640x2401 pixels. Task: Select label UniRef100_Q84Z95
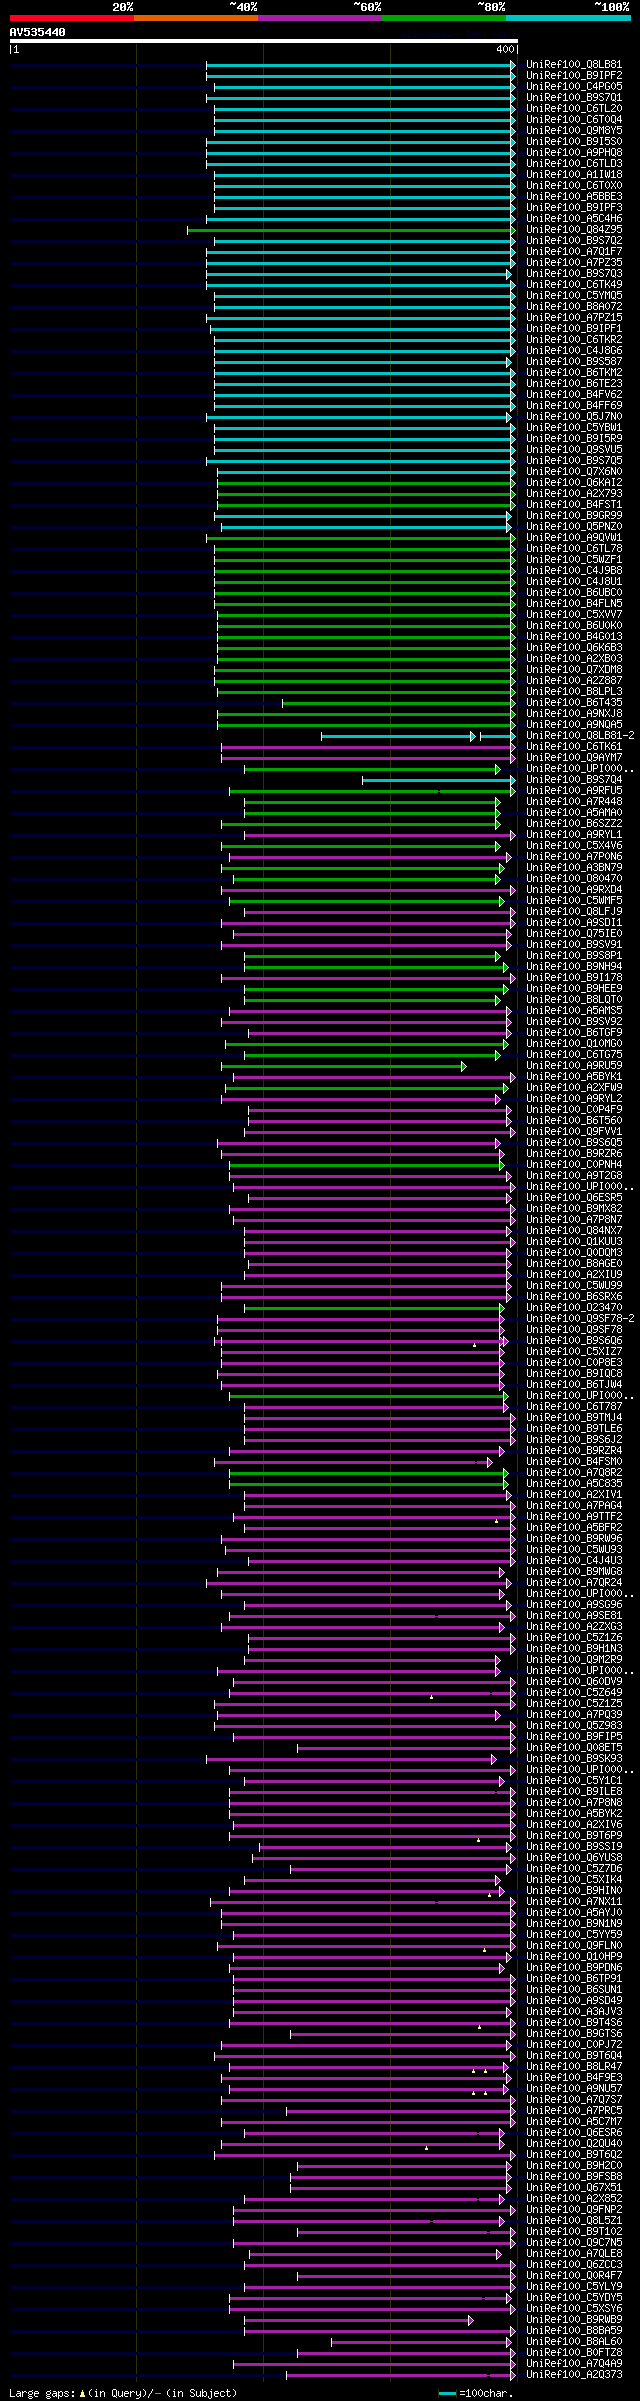574,230
